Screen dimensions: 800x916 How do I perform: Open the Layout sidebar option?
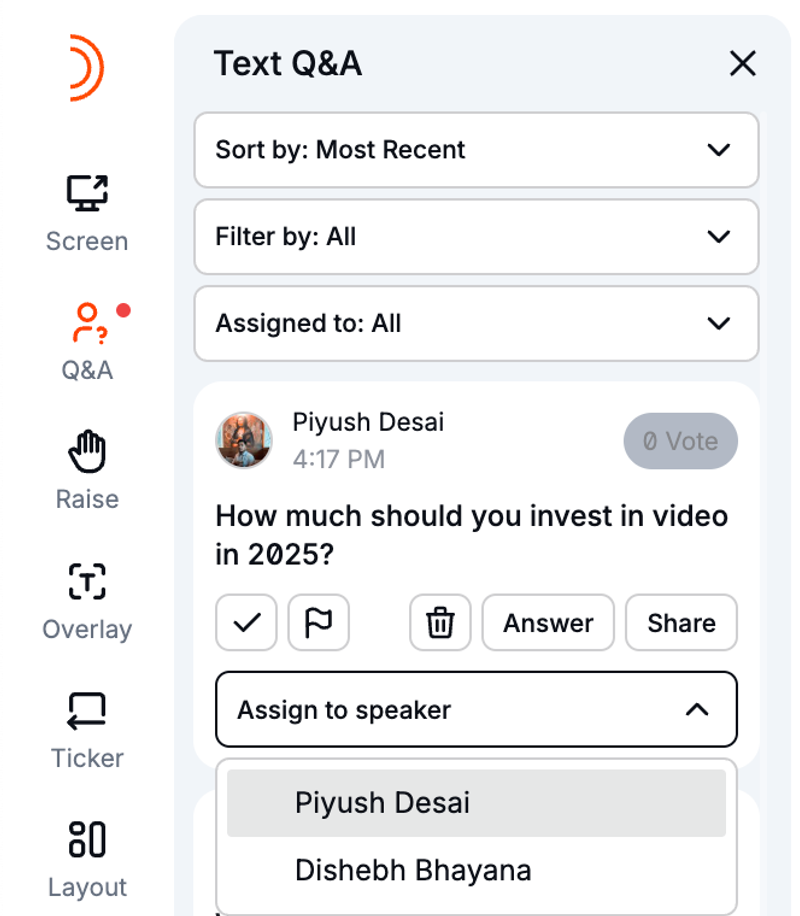(x=87, y=856)
